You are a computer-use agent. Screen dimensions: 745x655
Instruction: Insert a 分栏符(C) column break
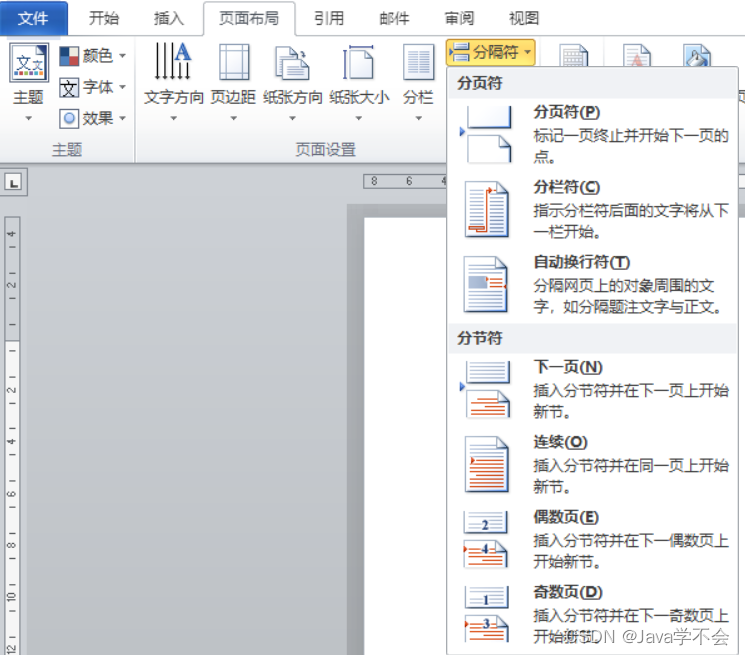tap(592, 209)
